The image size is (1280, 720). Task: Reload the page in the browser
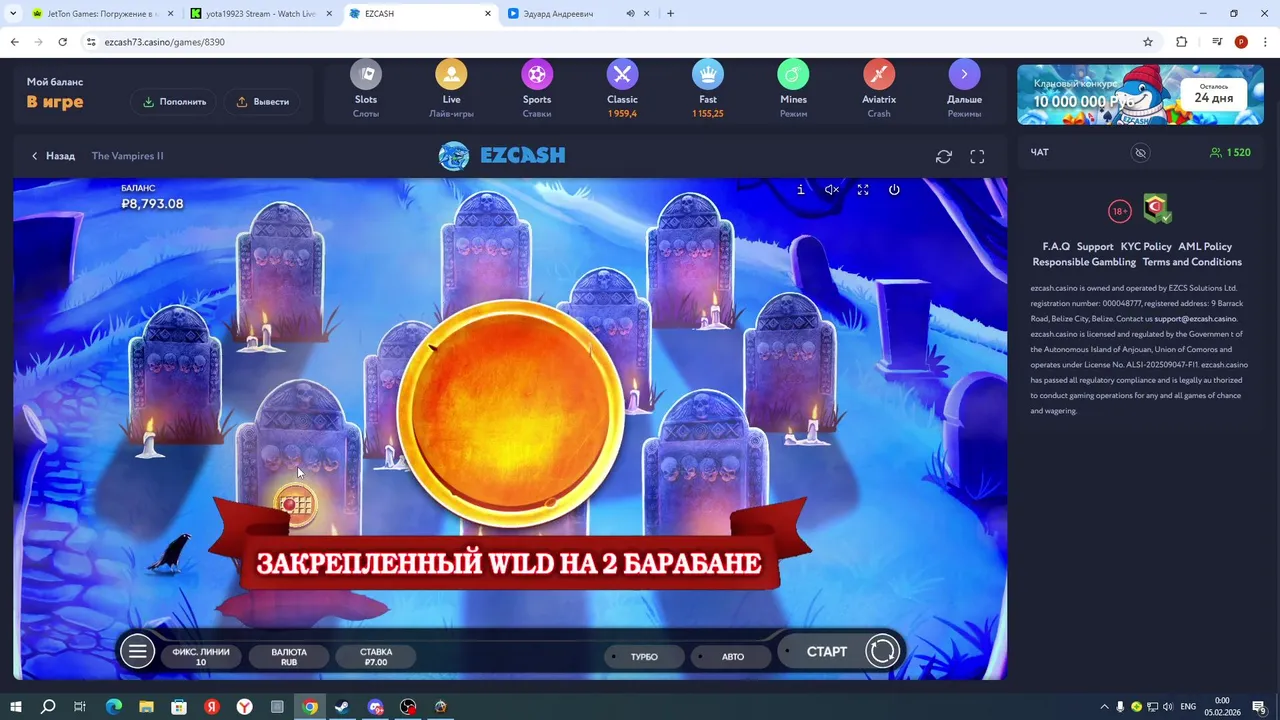(63, 42)
